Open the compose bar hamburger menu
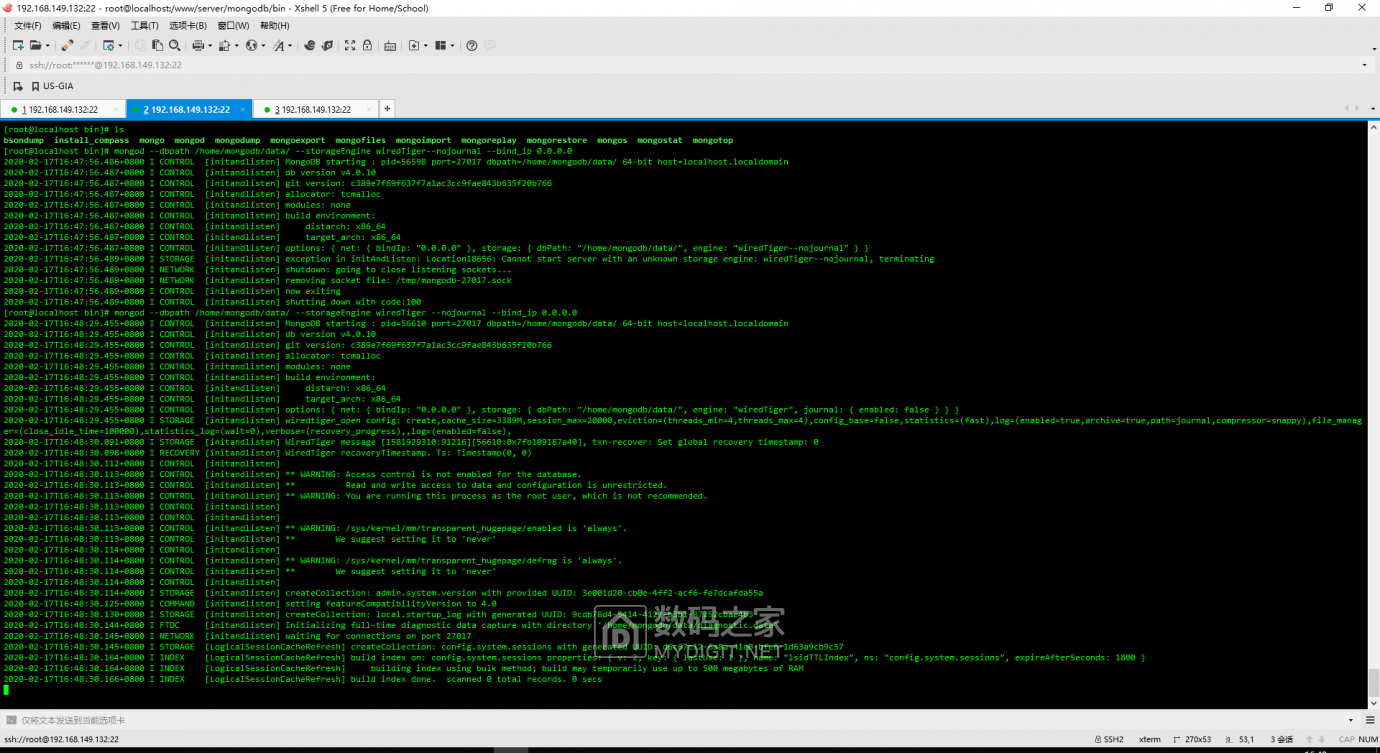 point(1370,720)
